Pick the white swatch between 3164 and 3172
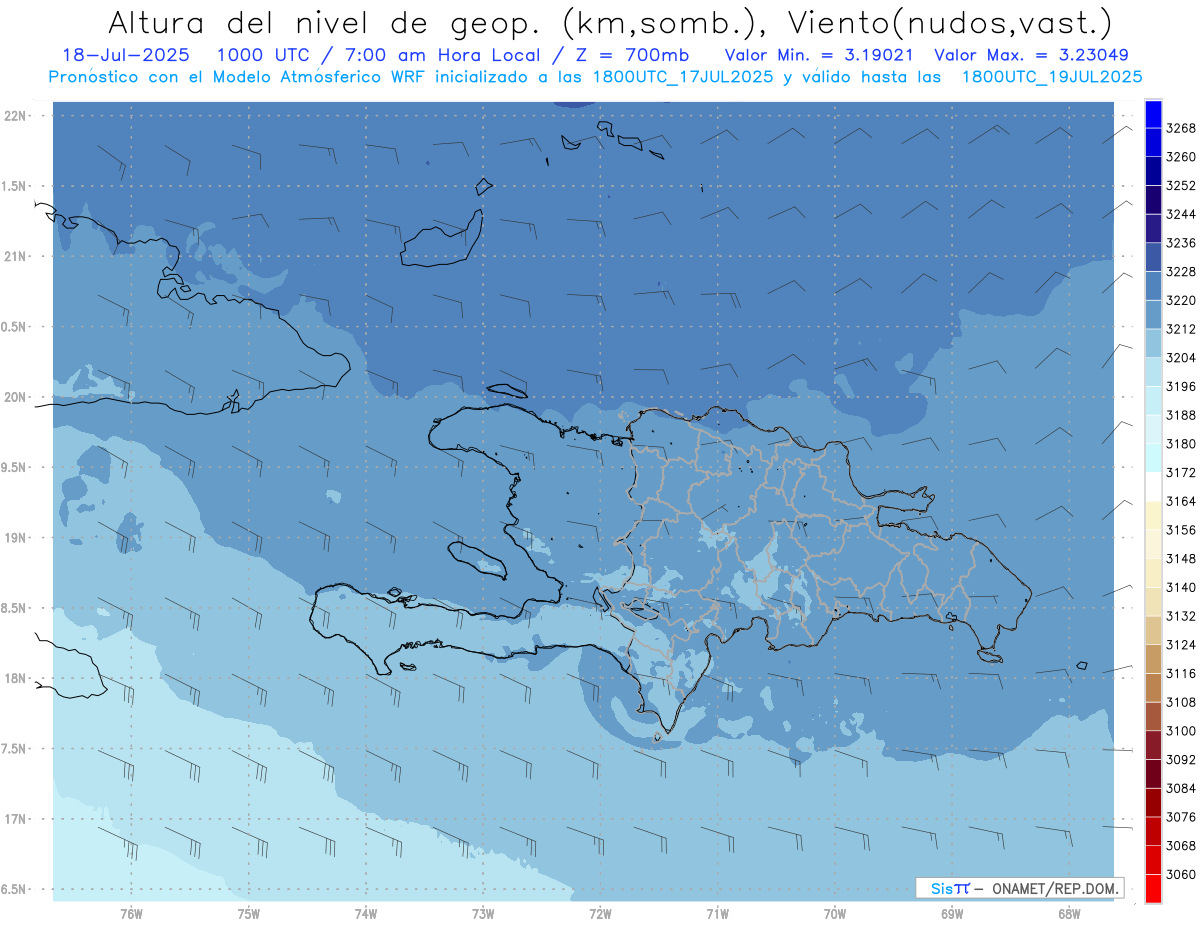This screenshot has width=1200, height=927. [1153, 487]
